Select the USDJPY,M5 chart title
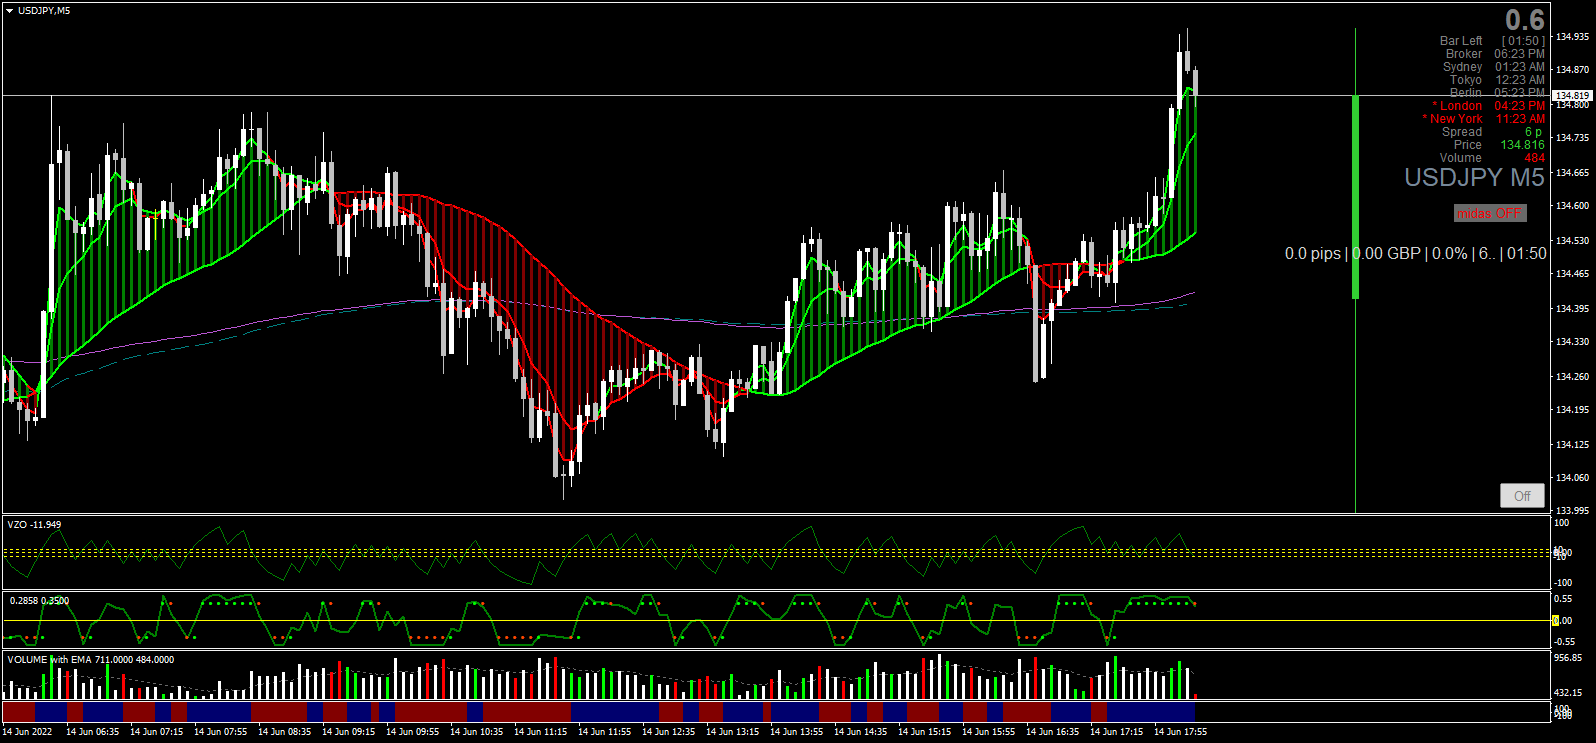1596x743 pixels. pyautogui.click(x=44, y=11)
